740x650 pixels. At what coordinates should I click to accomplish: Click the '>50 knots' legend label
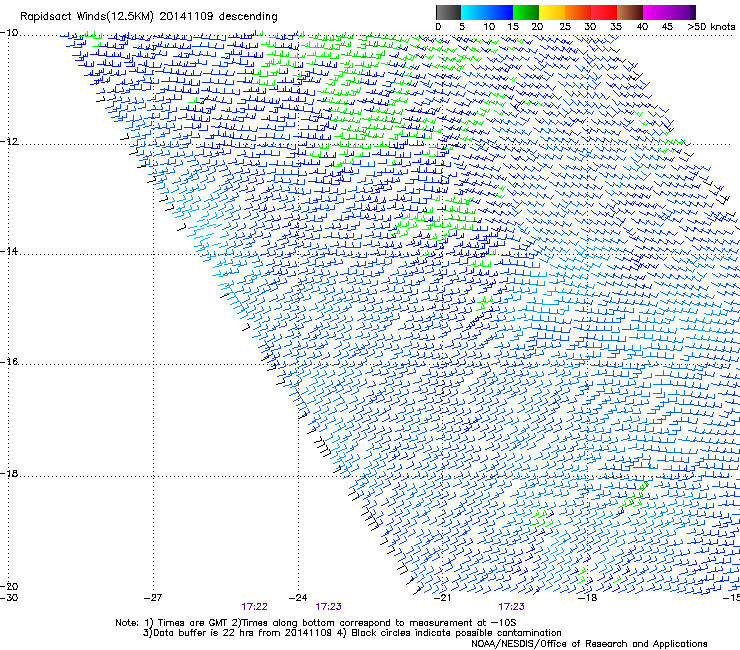click(x=711, y=27)
